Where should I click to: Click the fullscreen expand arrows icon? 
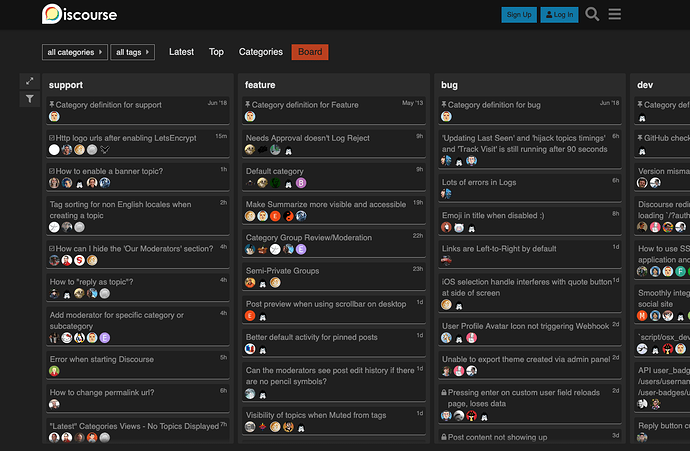[29, 81]
